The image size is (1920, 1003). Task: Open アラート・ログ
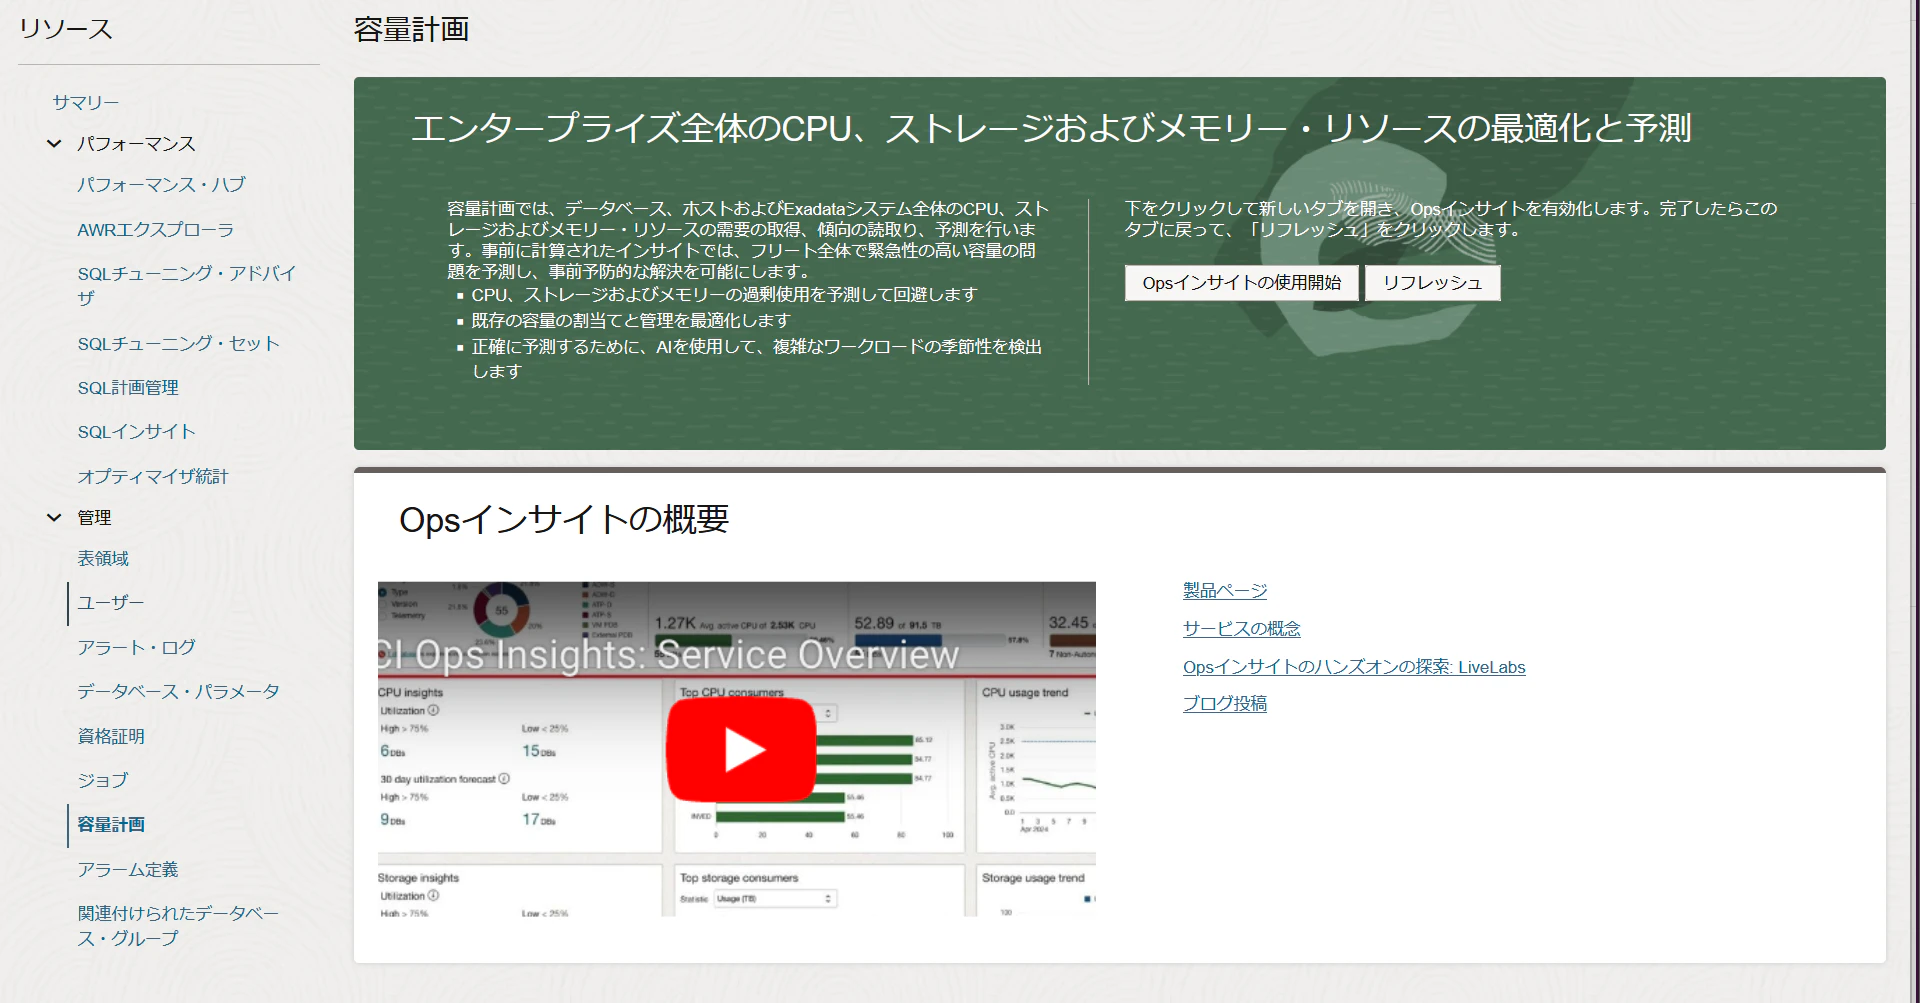[x=136, y=648]
